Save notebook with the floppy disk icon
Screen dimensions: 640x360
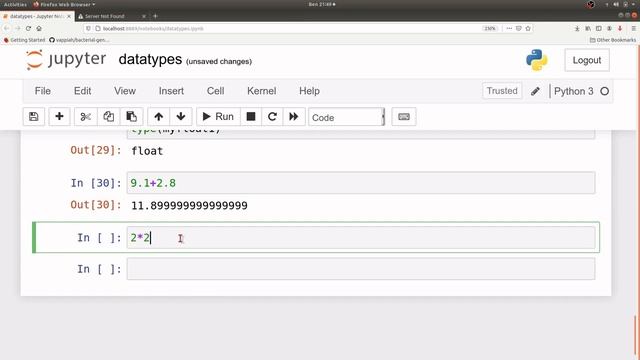pos(33,117)
